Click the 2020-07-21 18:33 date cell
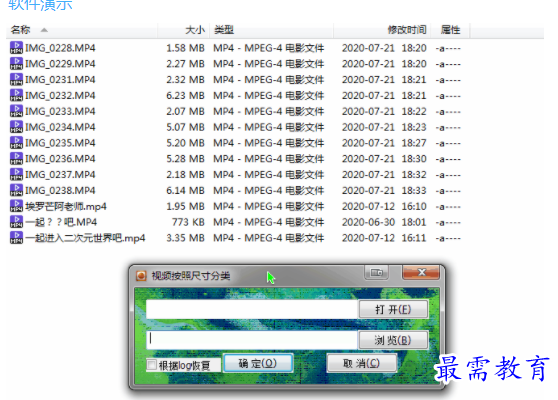558x400 pixels. (384, 190)
